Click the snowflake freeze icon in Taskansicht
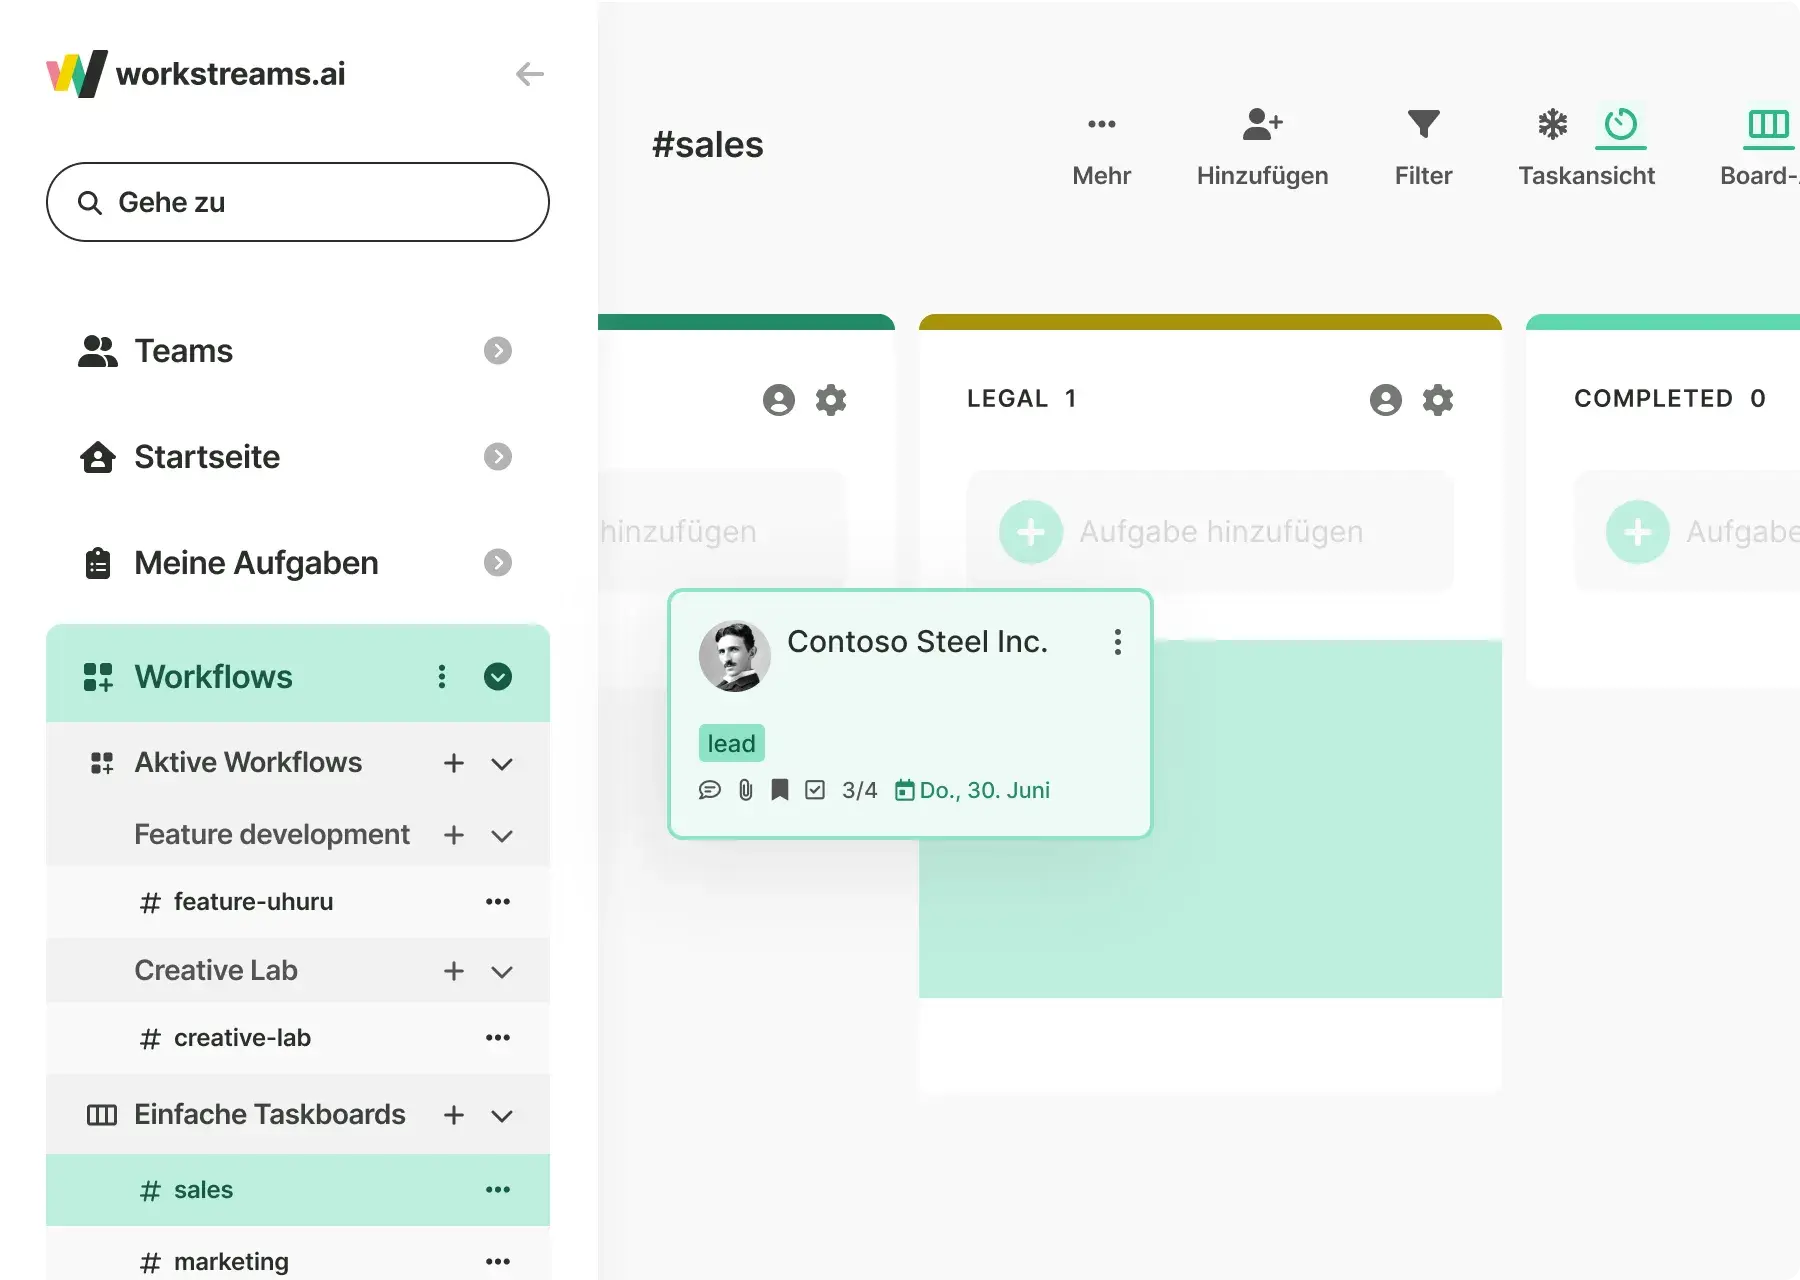Viewport: 1800px width, 1280px height. 1552,124
